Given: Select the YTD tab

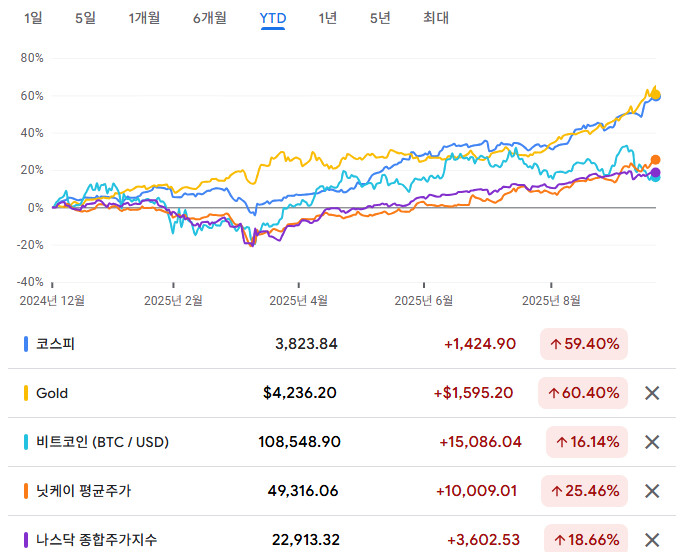Looking at the screenshot, I should click(272, 17).
